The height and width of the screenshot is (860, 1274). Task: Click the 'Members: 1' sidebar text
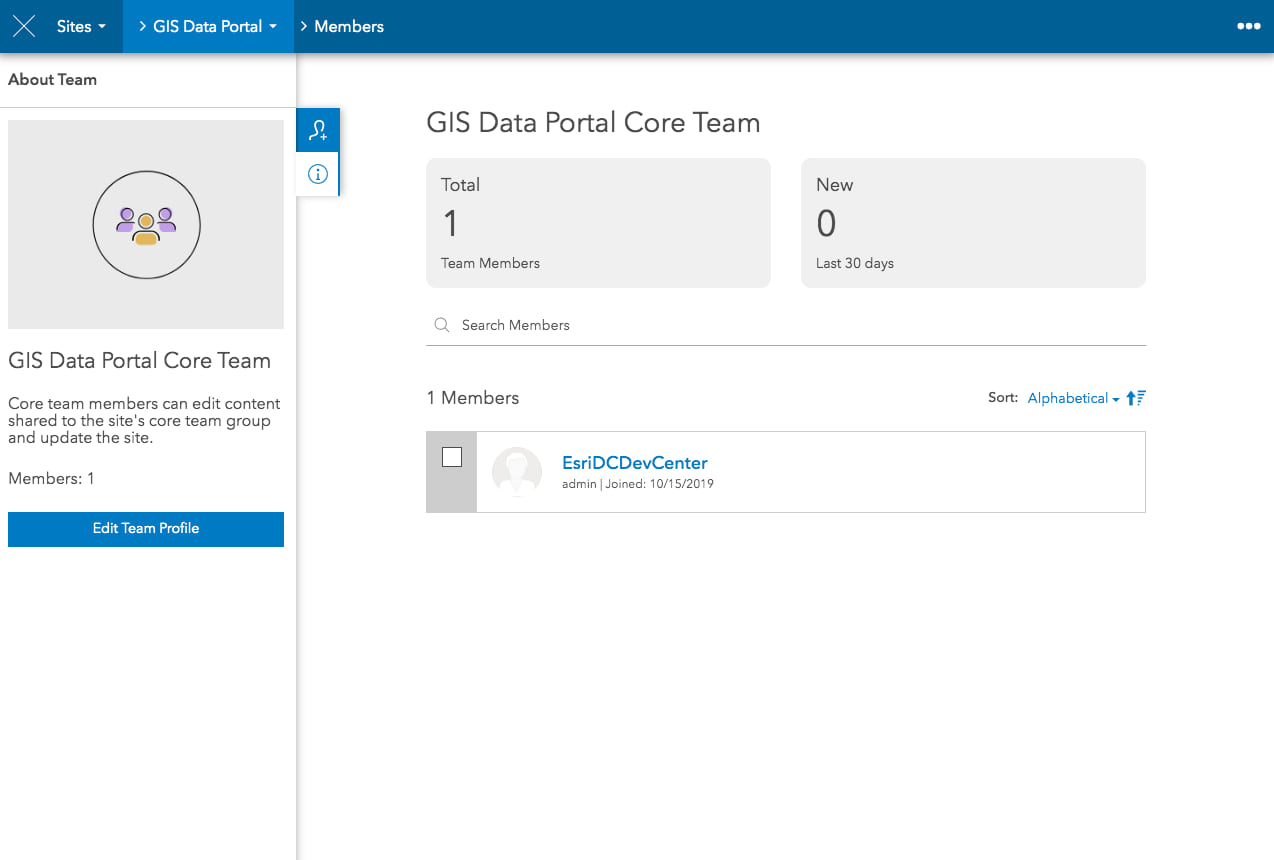pos(51,479)
